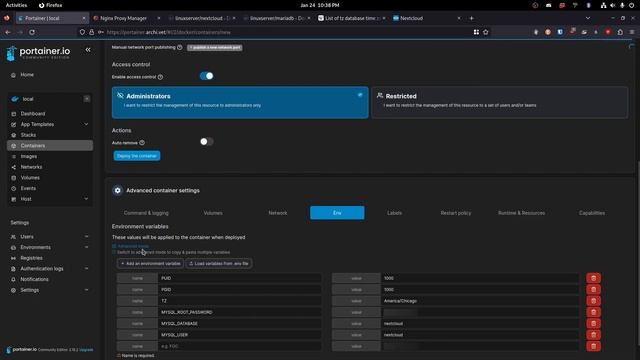Show help for manual network port publishing
The width and height of the screenshot is (640, 360).
tap(180, 47)
